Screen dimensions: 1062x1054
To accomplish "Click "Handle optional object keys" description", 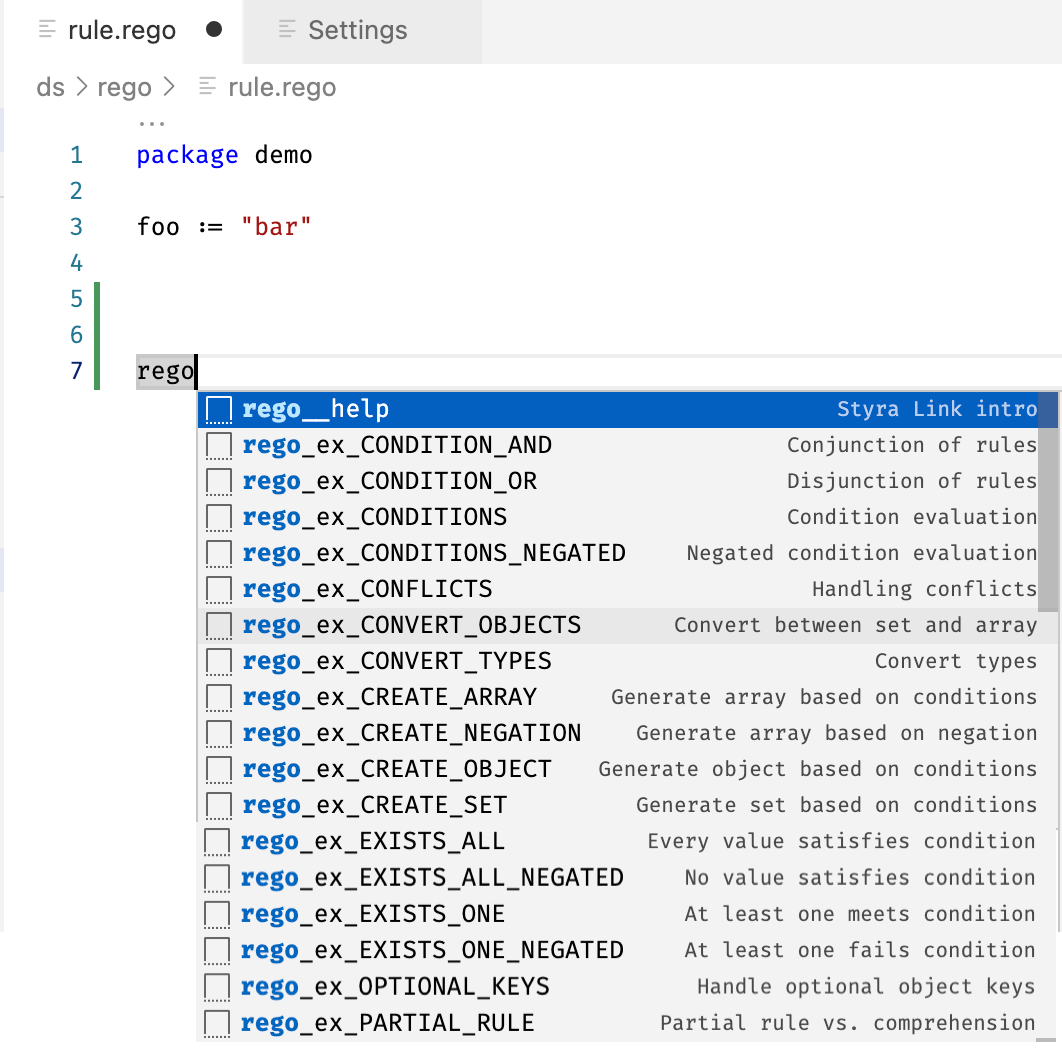I will click(x=866, y=986).
